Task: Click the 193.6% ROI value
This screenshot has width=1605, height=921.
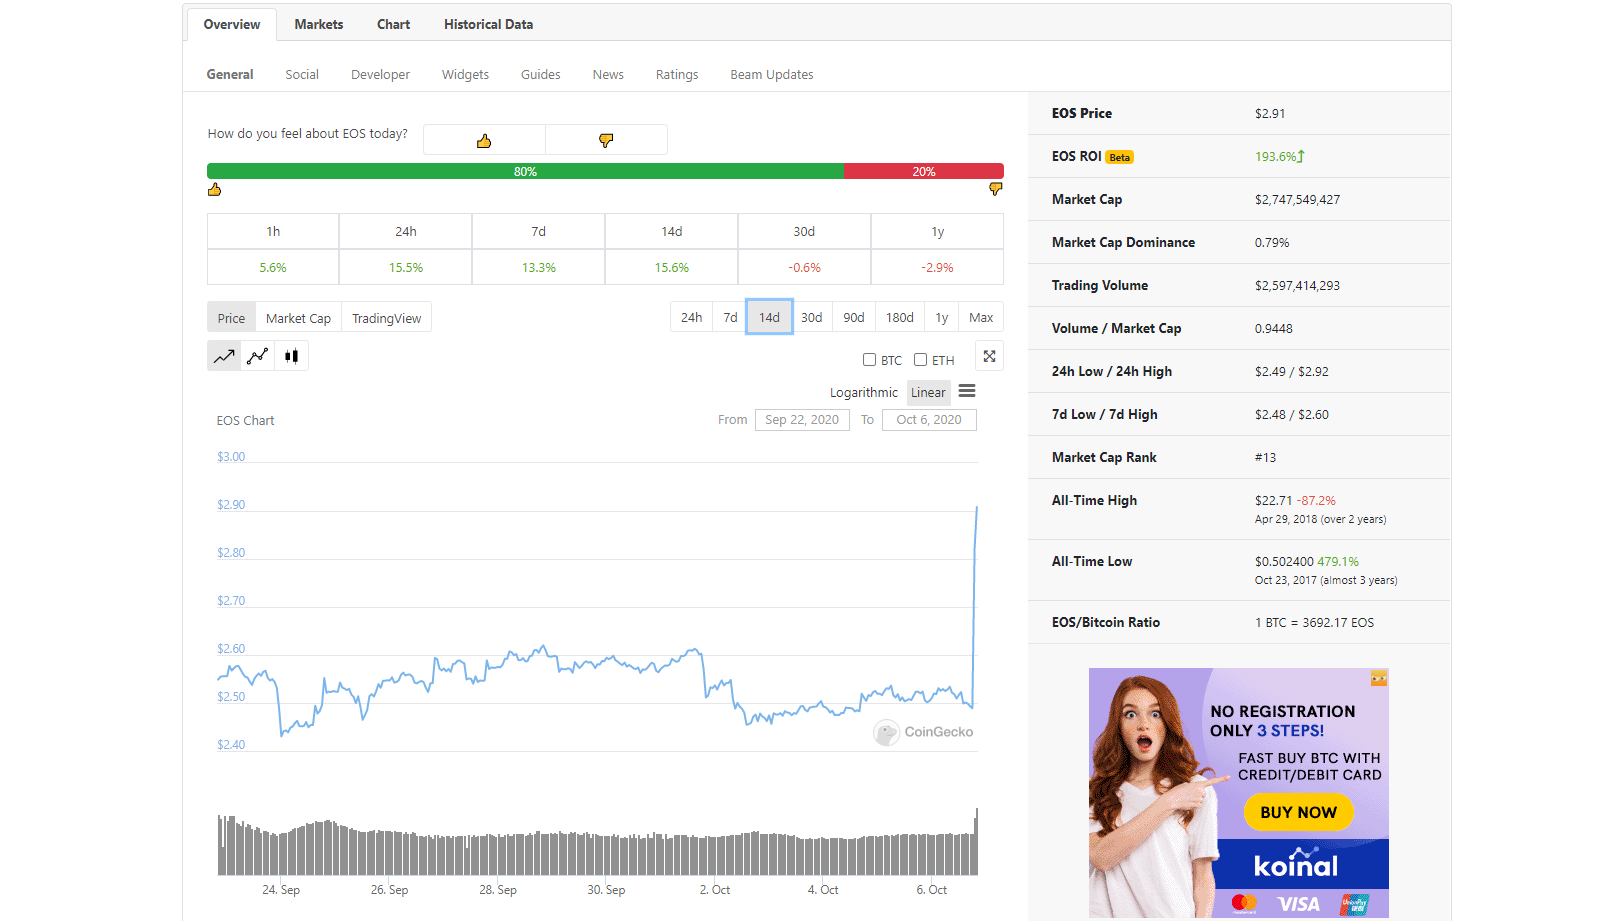Action: pos(1279,157)
